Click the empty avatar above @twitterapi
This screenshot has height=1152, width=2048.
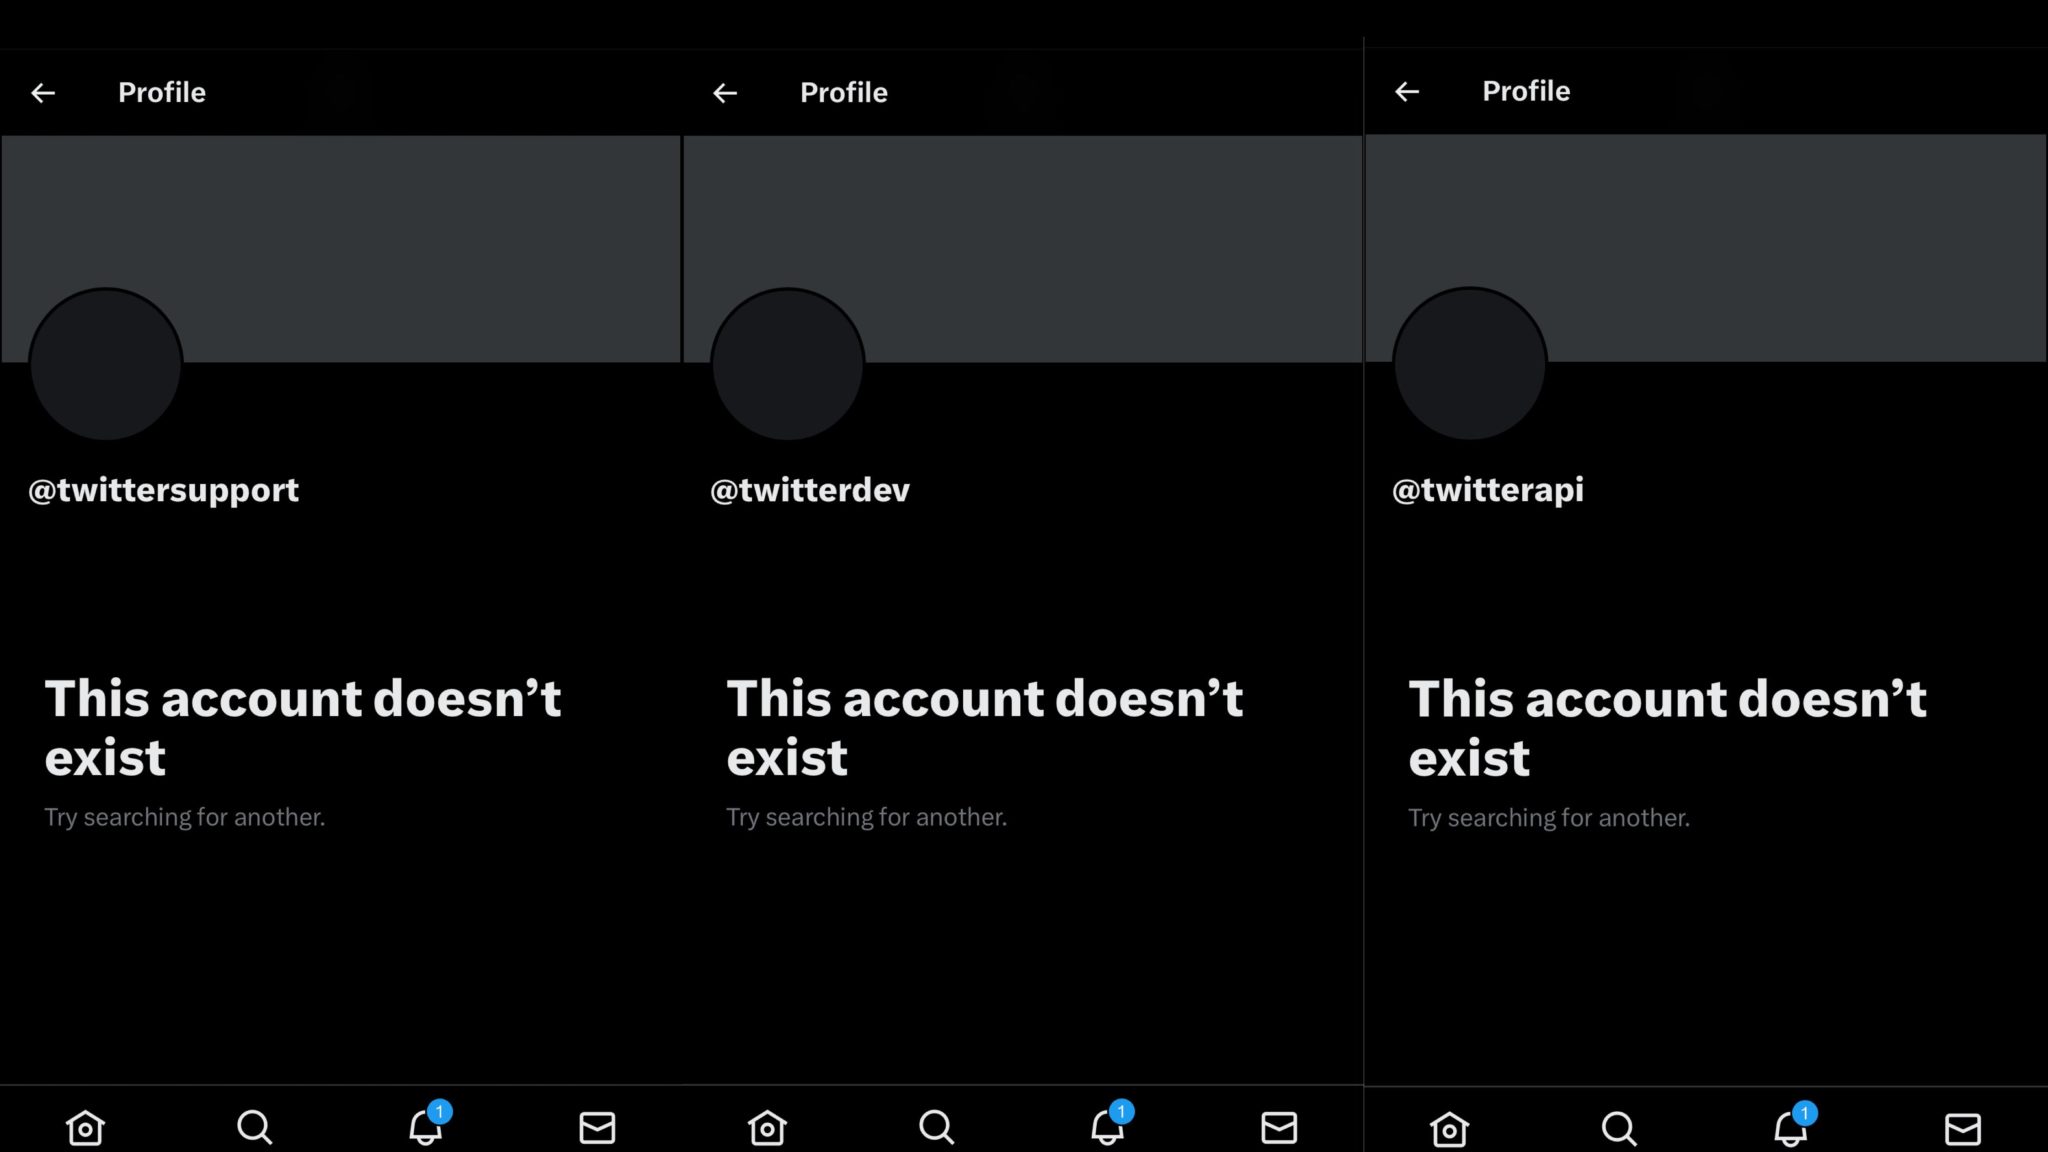pyautogui.click(x=1470, y=364)
